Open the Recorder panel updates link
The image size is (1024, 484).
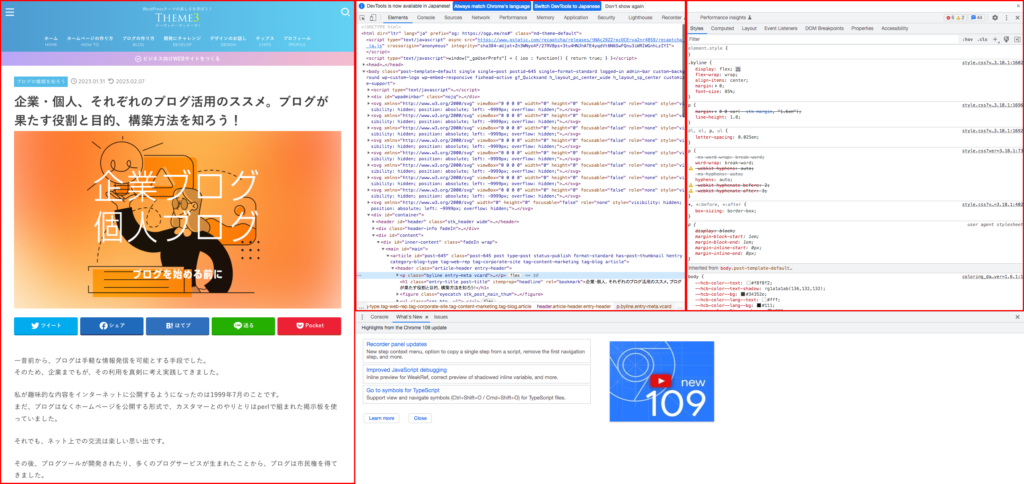(x=396, y=344)
